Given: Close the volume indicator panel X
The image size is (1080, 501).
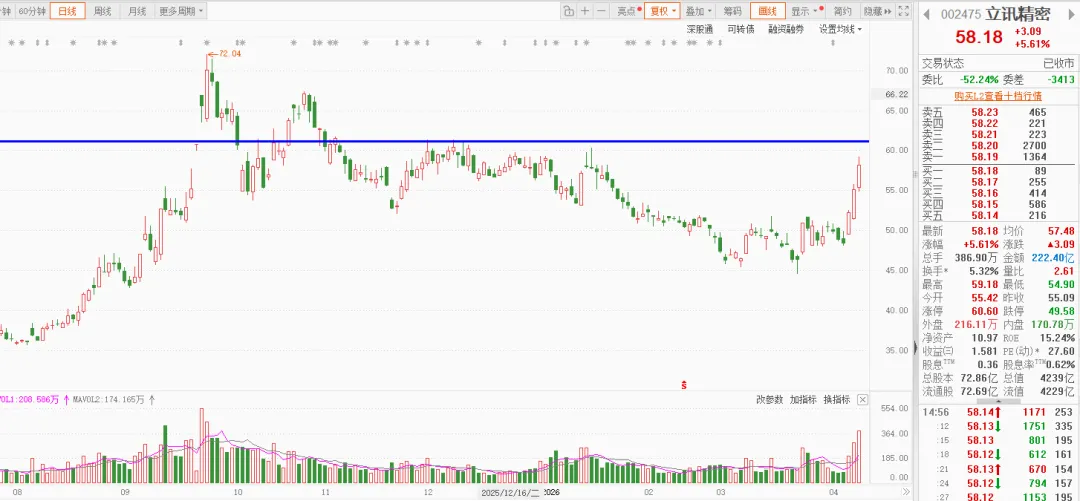Looking at the screenshot, I should 862,400.
